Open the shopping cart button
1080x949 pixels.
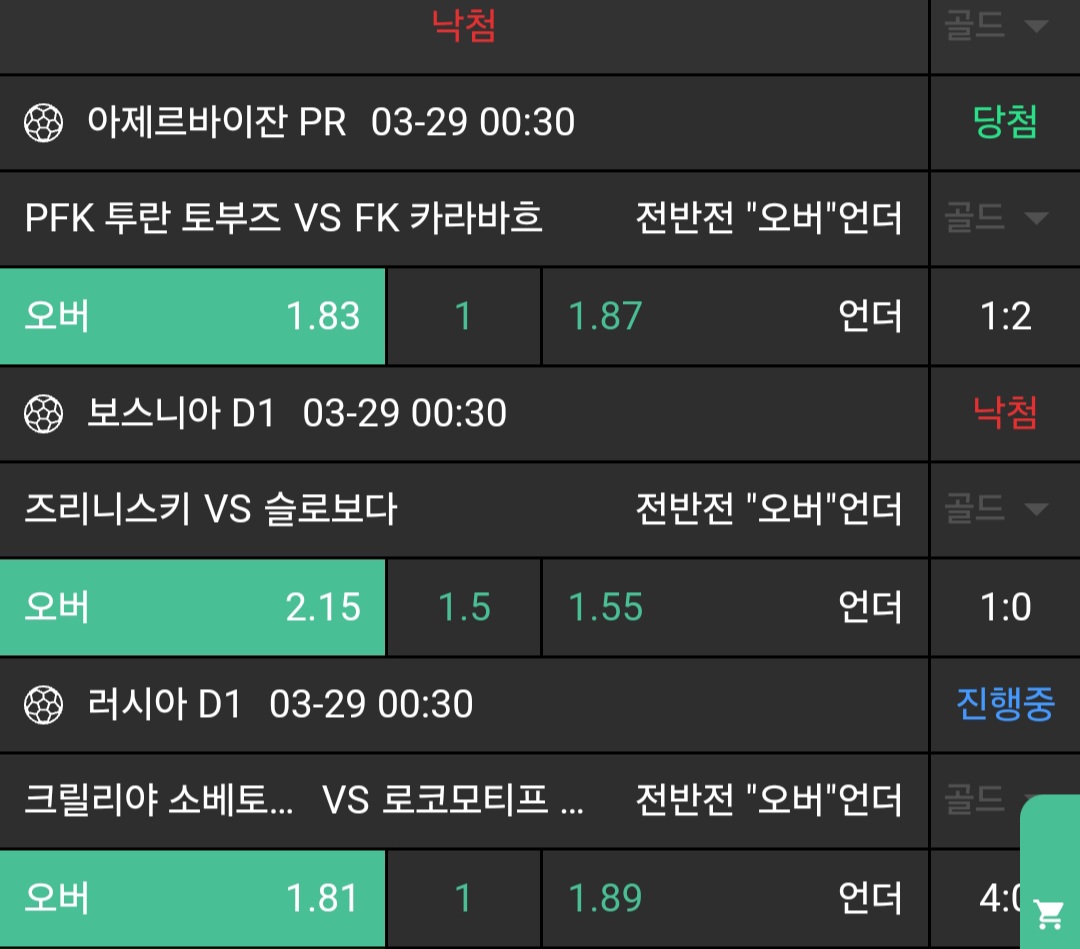point(1049,912)
